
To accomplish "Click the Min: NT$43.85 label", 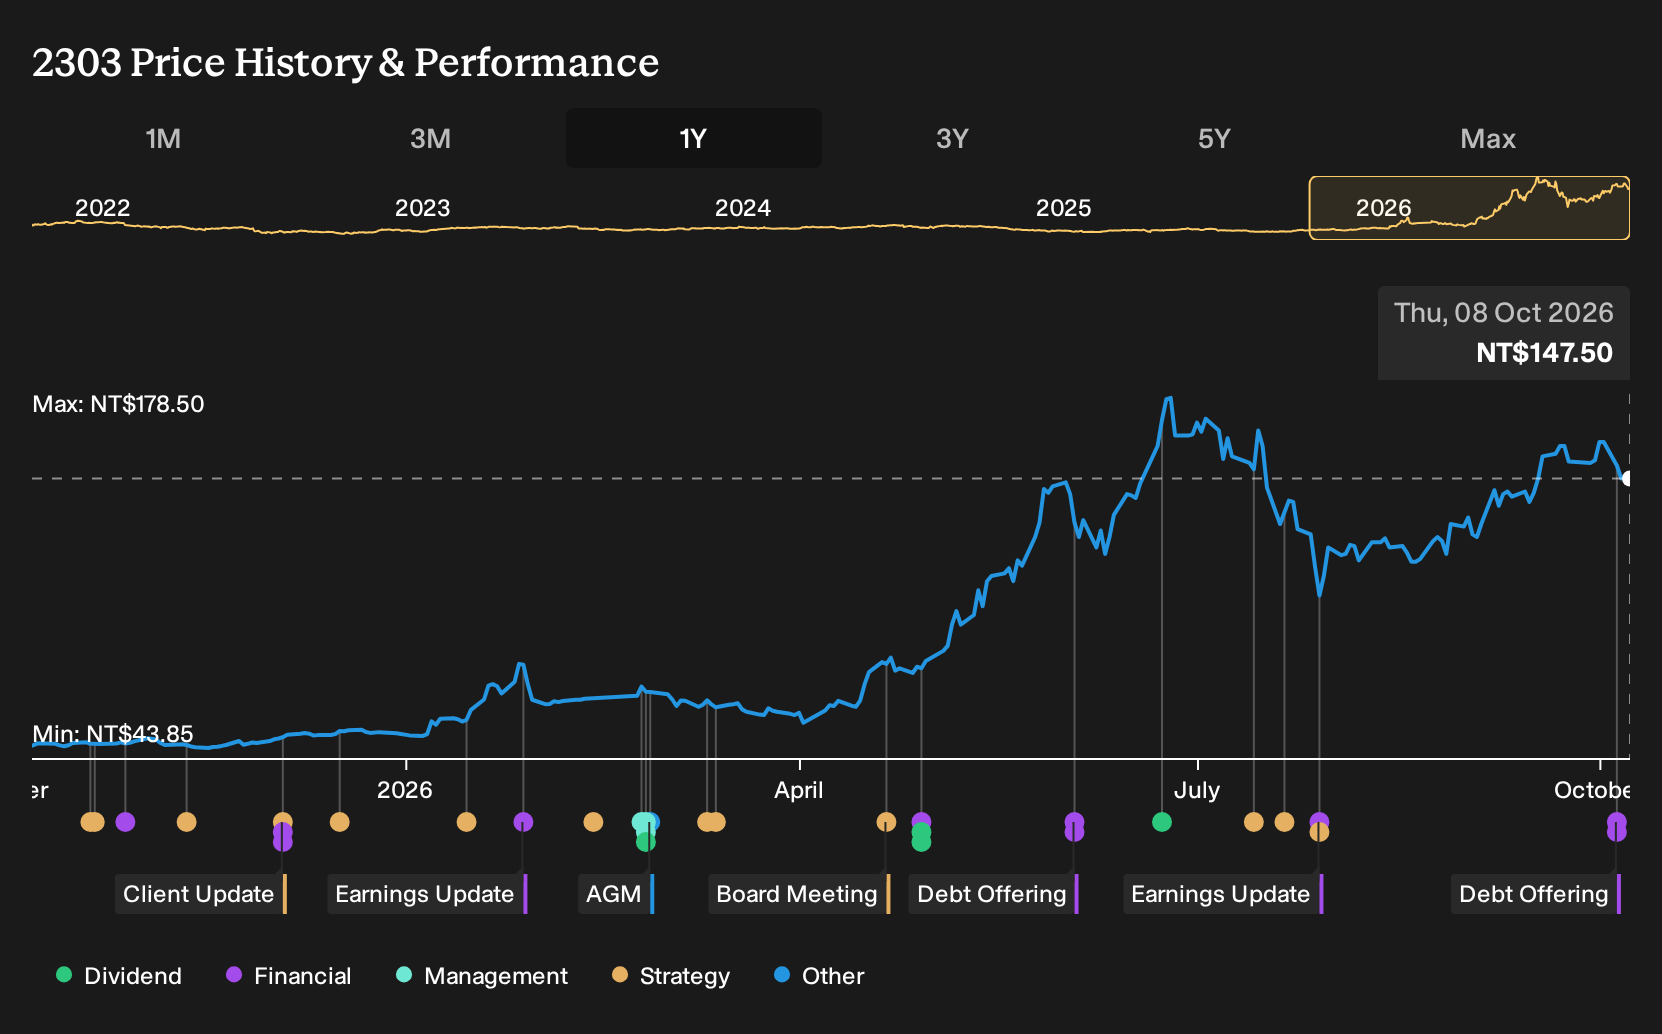I will coord(113,734).
